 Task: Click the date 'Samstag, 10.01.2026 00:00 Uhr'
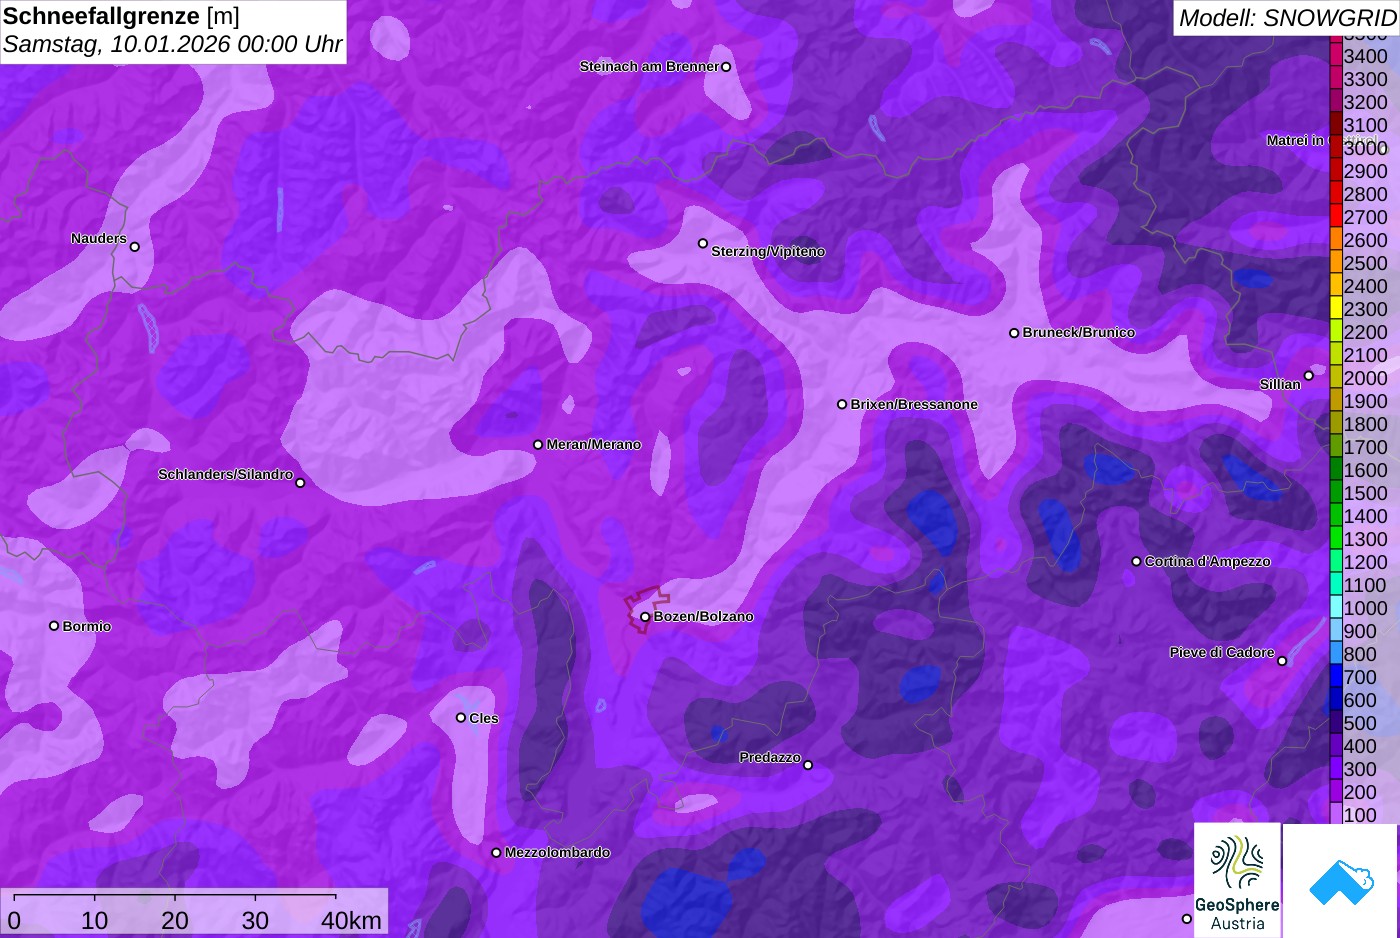(x=172, y=45)
